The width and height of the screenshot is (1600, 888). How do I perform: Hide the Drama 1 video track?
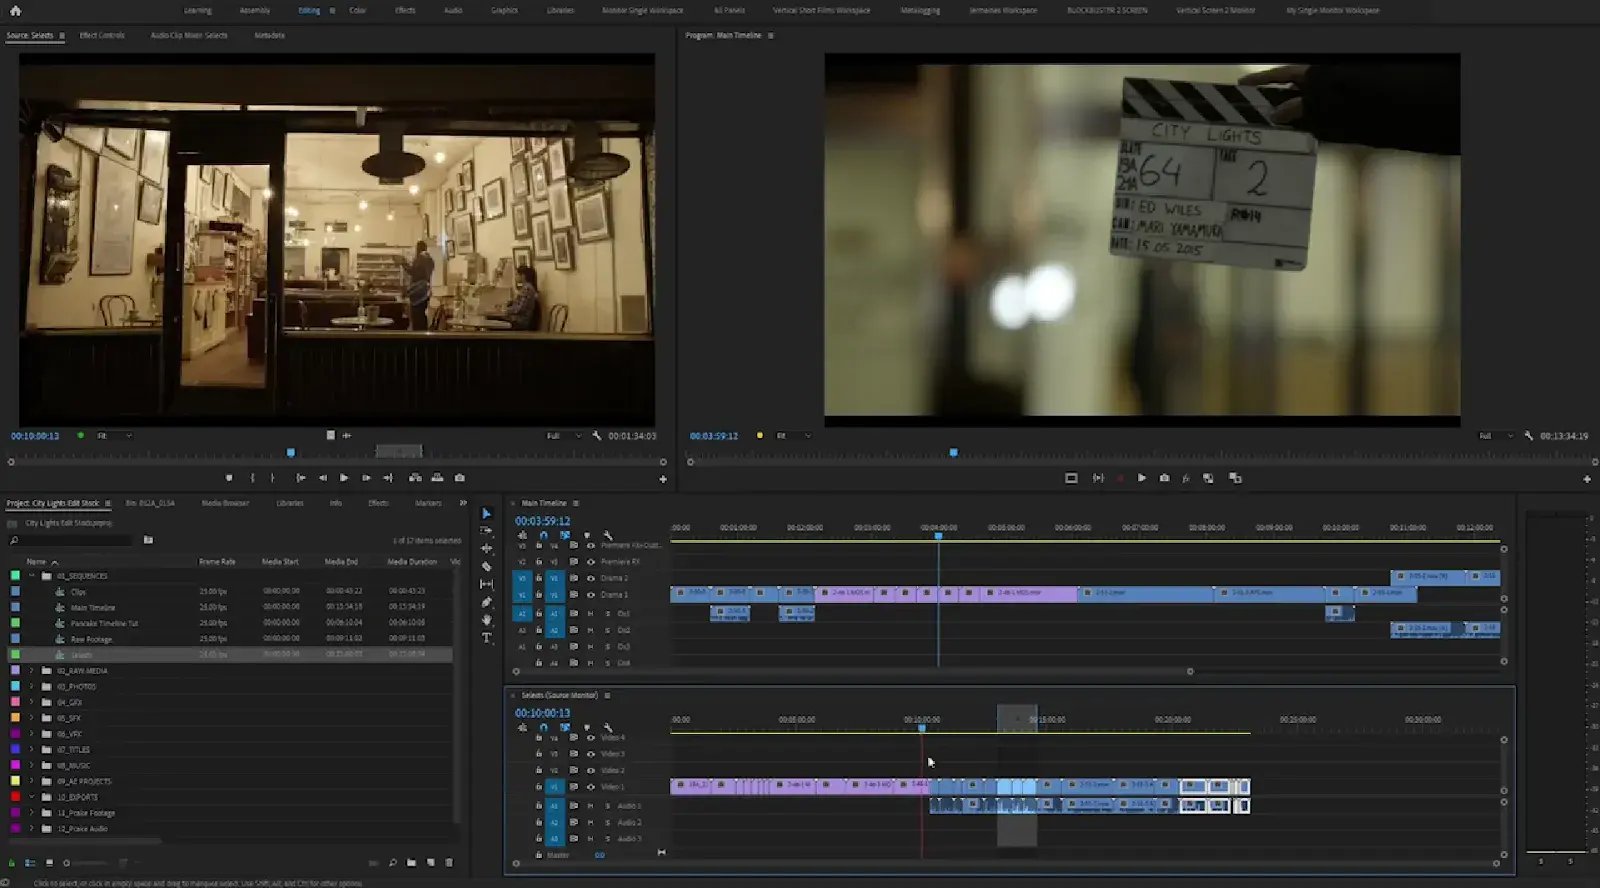[x=591, y=594]
